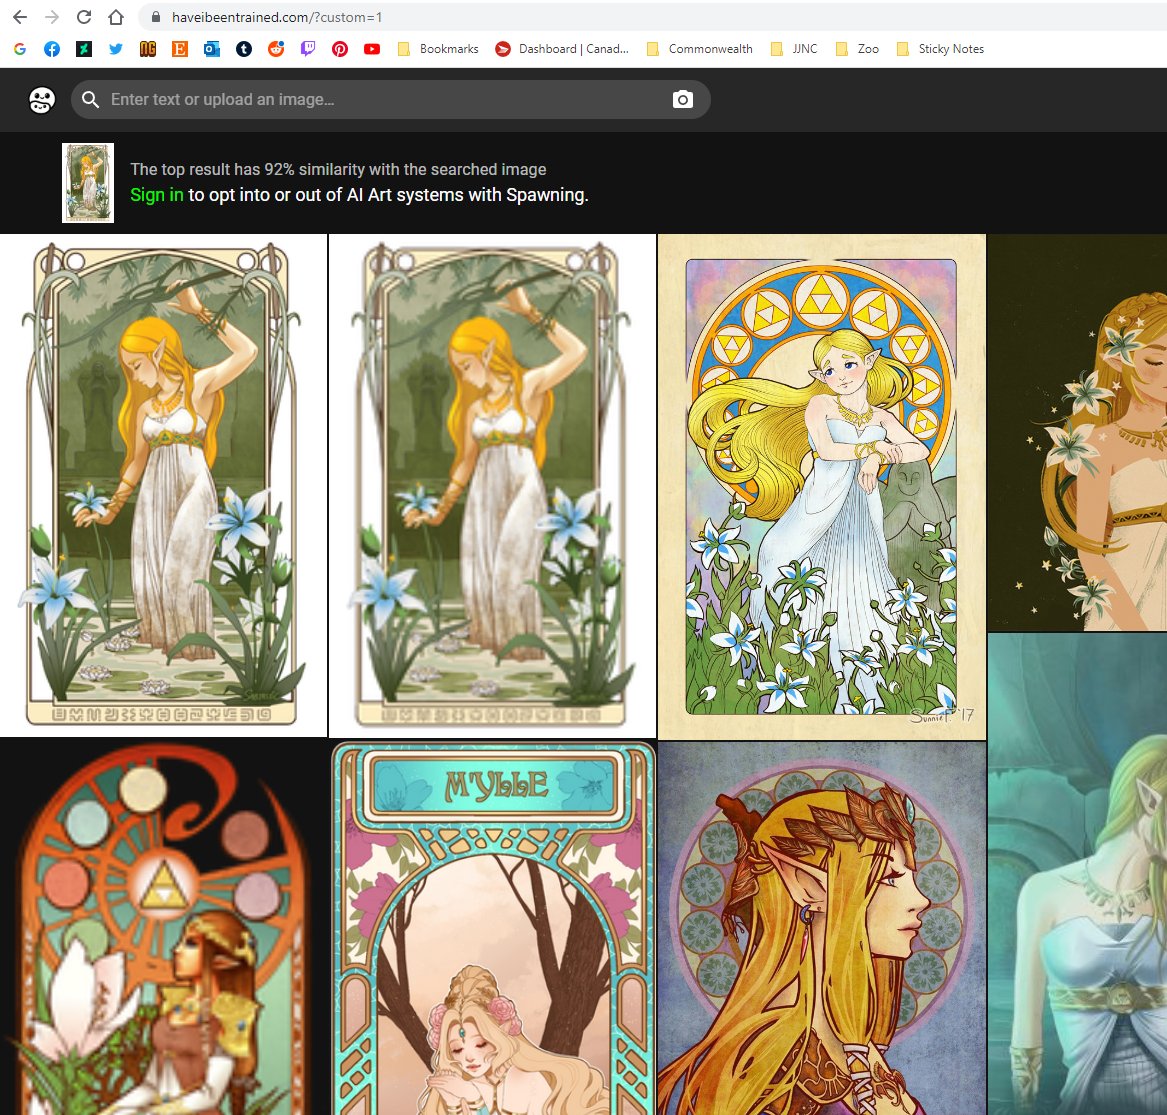Open the orange stained-glass Triforce result

(x=163, y=927)
